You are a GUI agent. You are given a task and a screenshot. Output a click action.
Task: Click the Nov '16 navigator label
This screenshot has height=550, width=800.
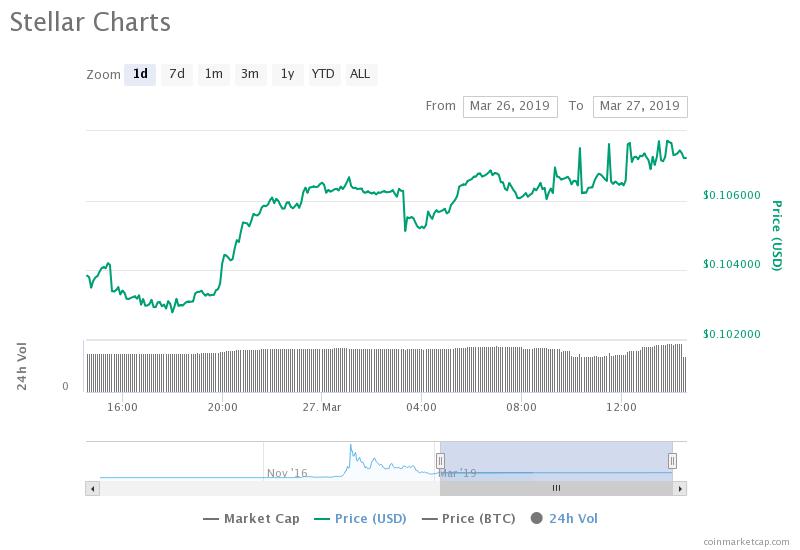click(x=287, y=473)
